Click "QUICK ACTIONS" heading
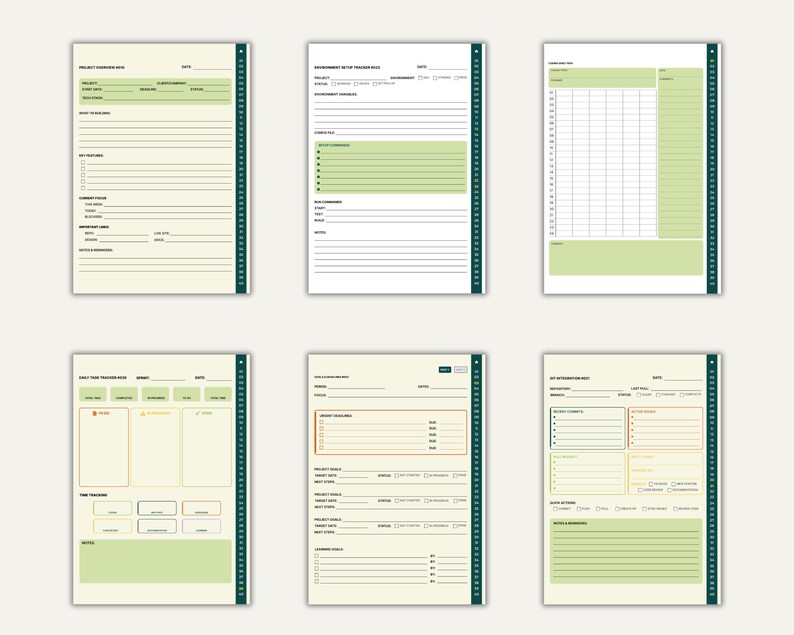Viewport: 794px width, 635px height. pos(563,503)
